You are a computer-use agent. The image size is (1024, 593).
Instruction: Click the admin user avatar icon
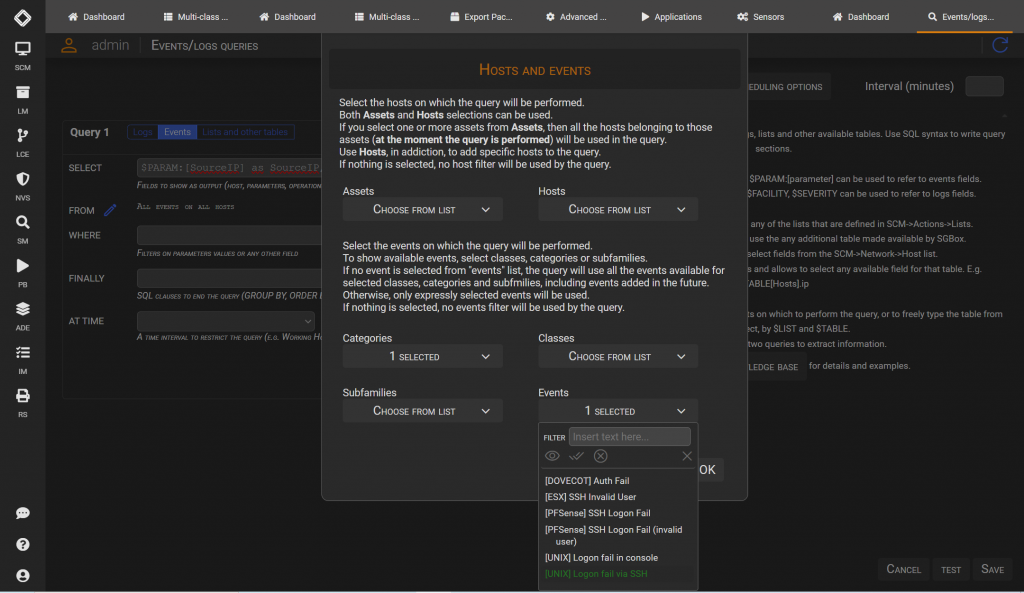[x=69, y=45]
